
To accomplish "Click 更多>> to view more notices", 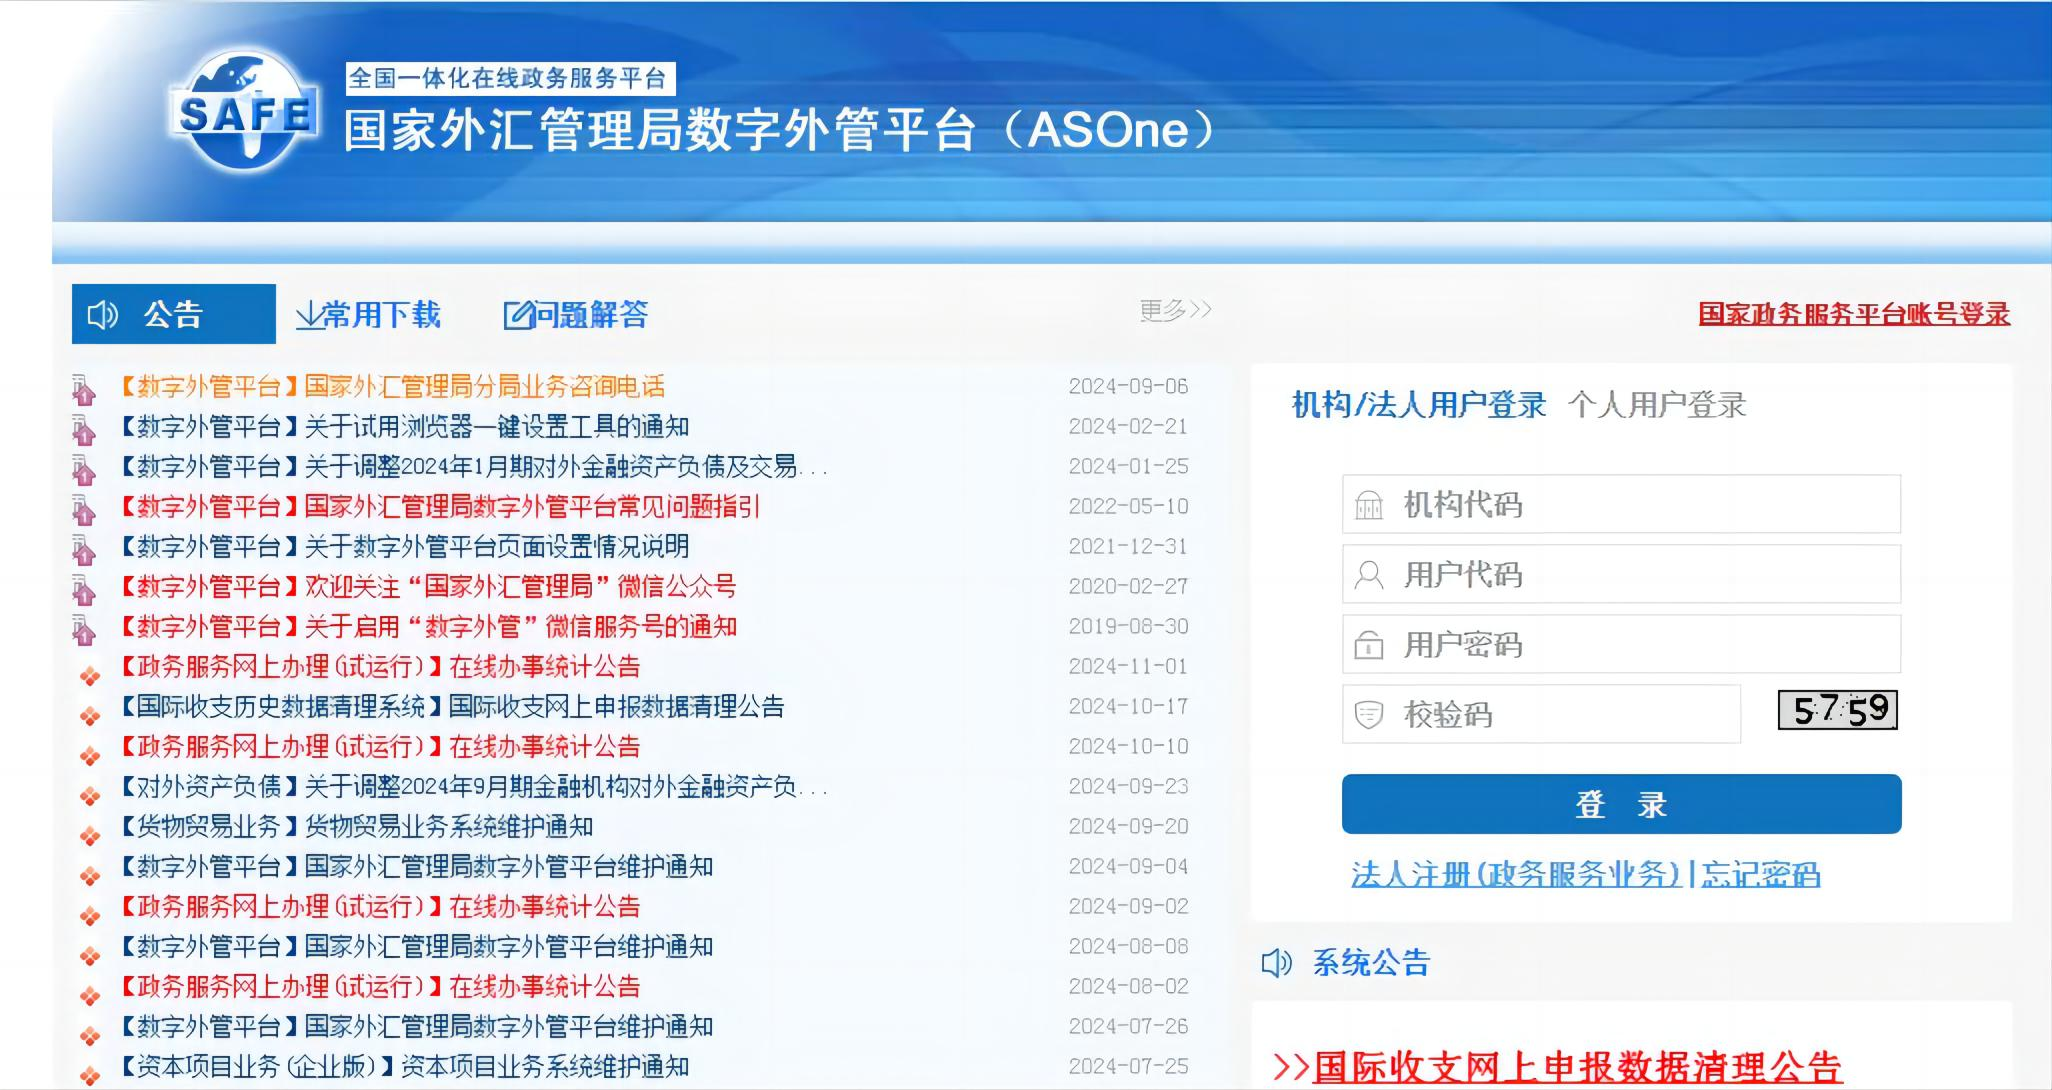I will tap(1176, 310).
